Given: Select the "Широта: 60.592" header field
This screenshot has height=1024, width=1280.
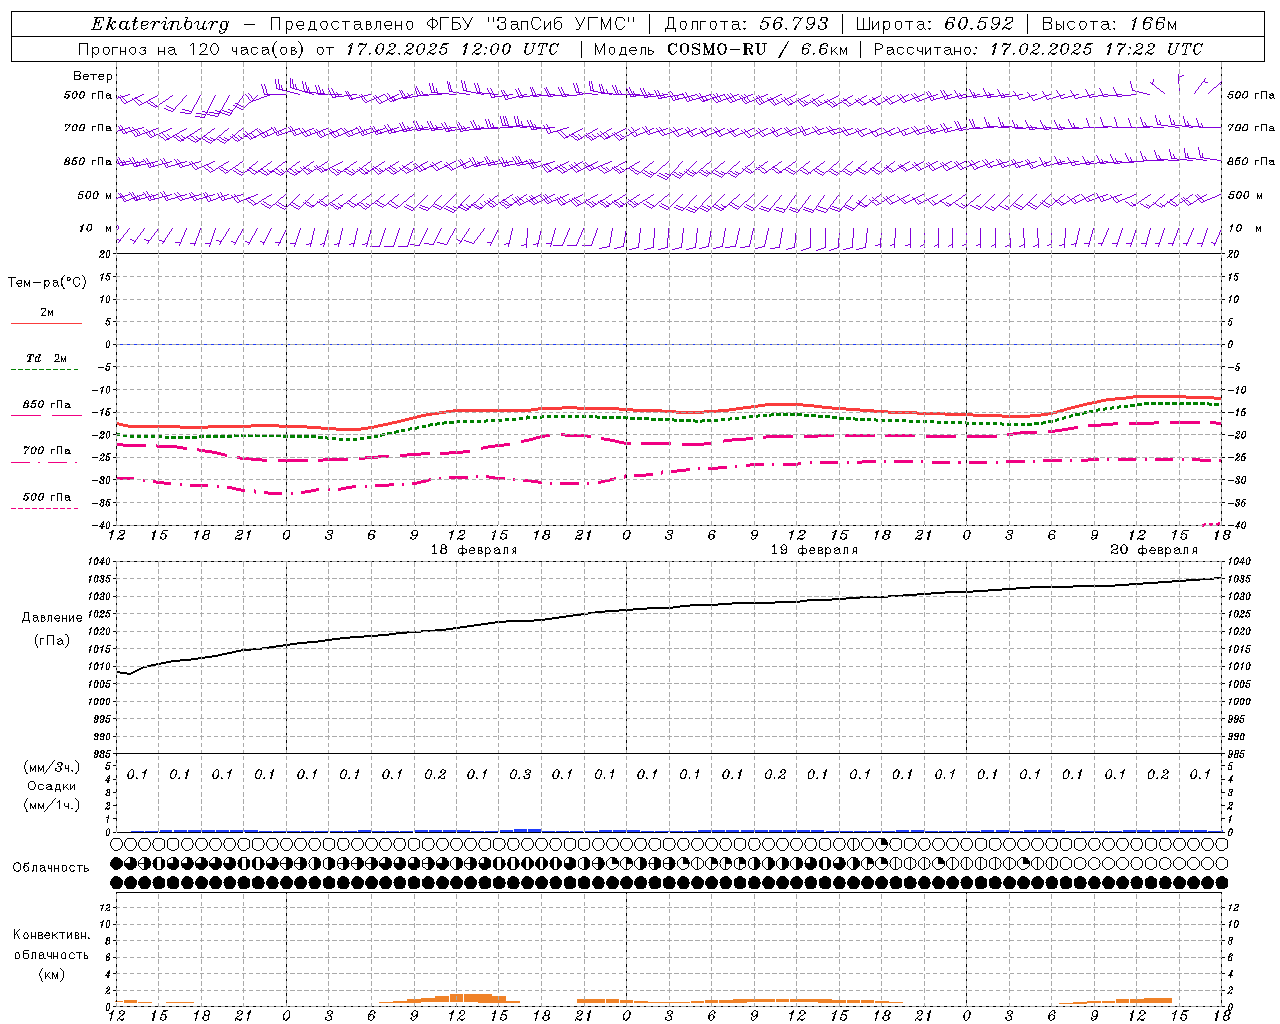Looking at the screenshot, I should 934,24.
